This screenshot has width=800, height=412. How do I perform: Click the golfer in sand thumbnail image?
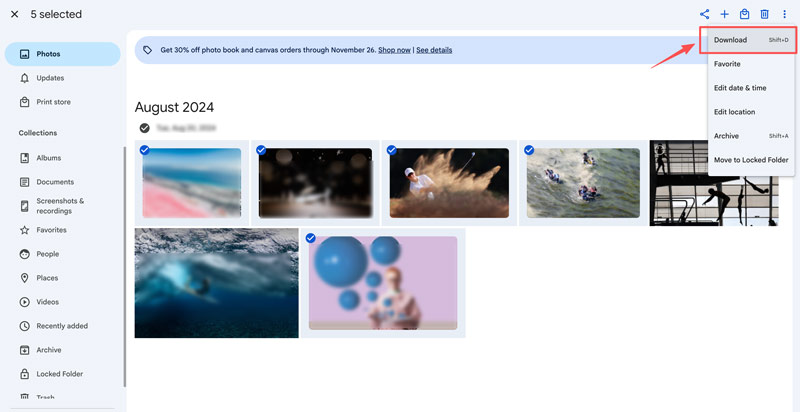pyautogui.click(x=449, y=183)
